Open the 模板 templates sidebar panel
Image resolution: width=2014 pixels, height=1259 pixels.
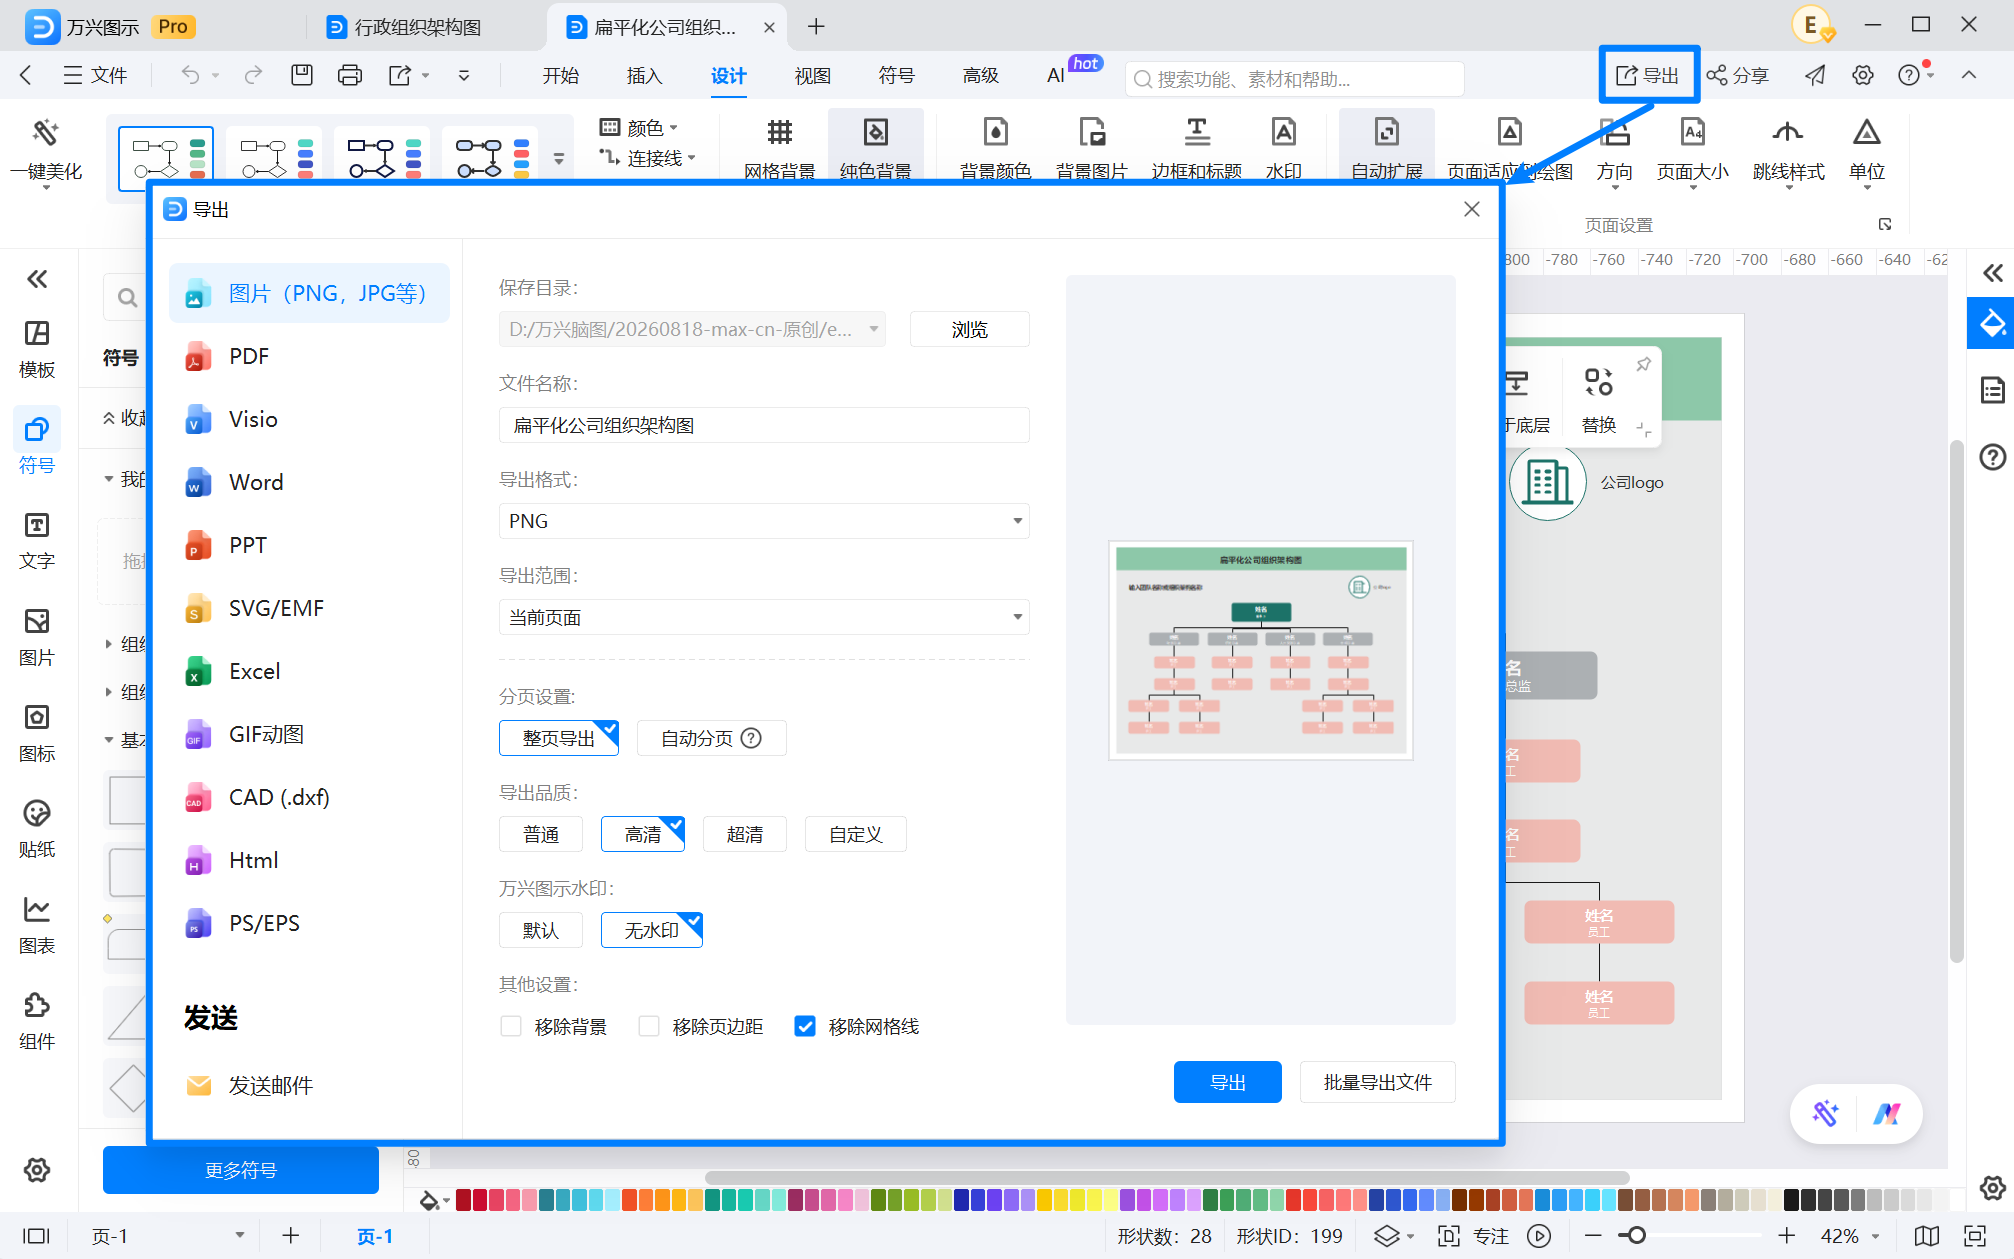point(37,350)
